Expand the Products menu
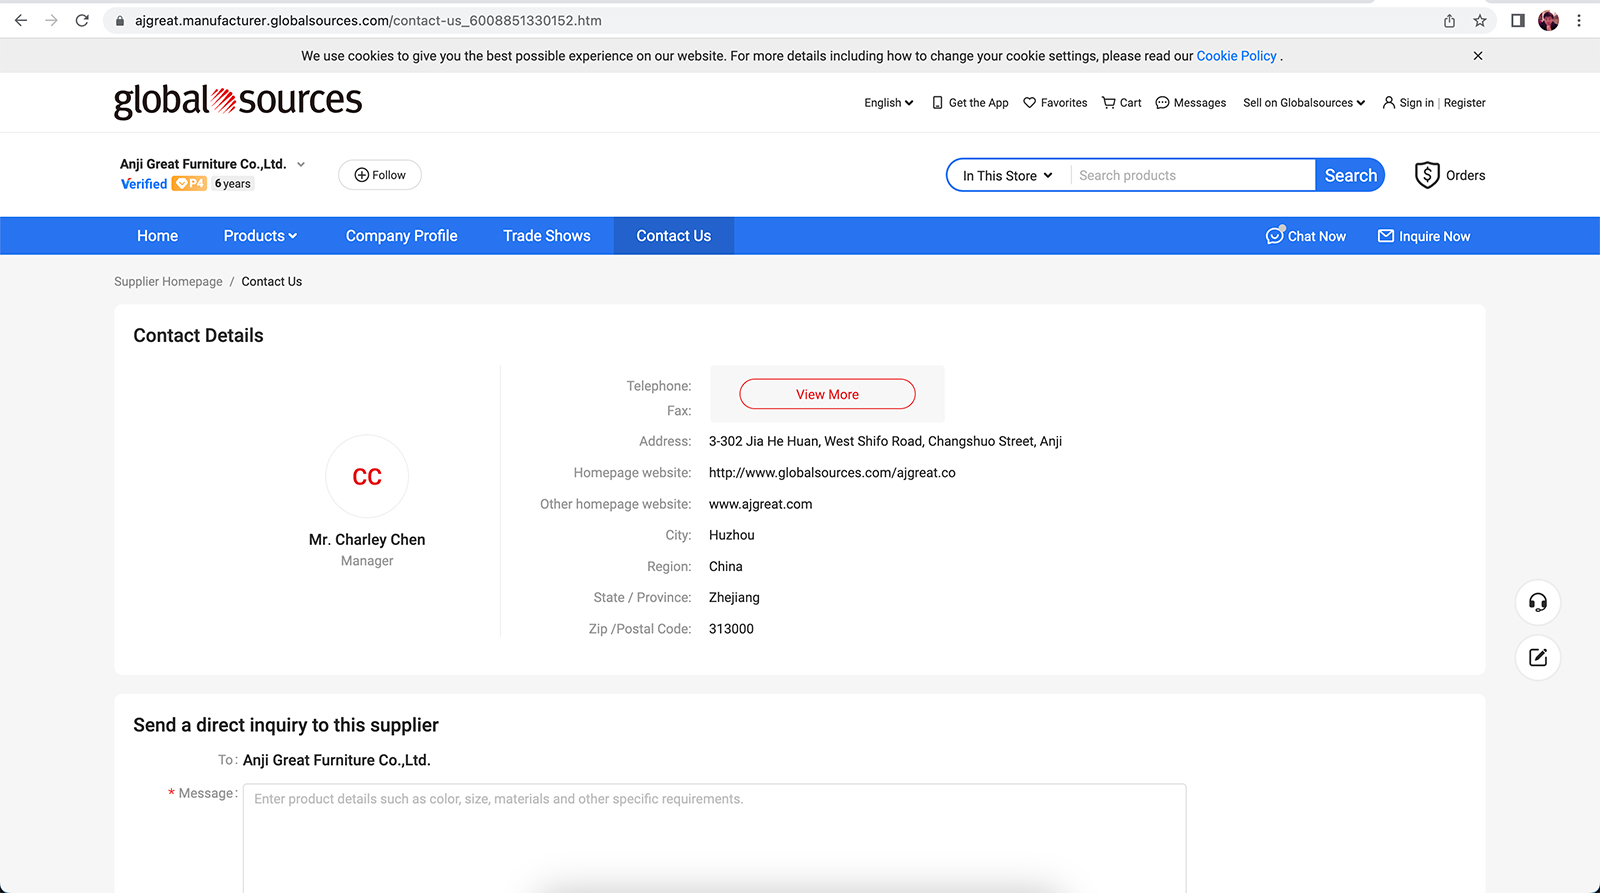Screen dimensions: 1600x893 [x=260, y=236]
